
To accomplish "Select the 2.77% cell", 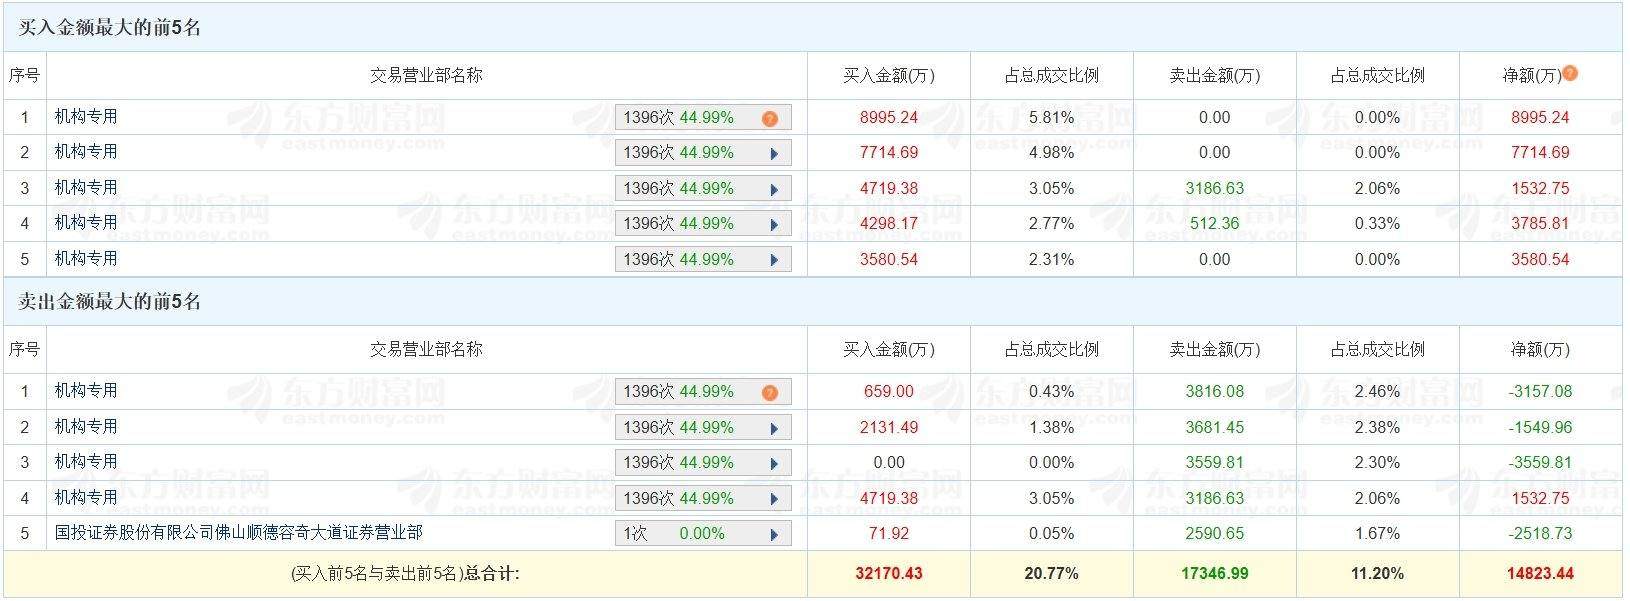I will click(x=1052, y=223).
